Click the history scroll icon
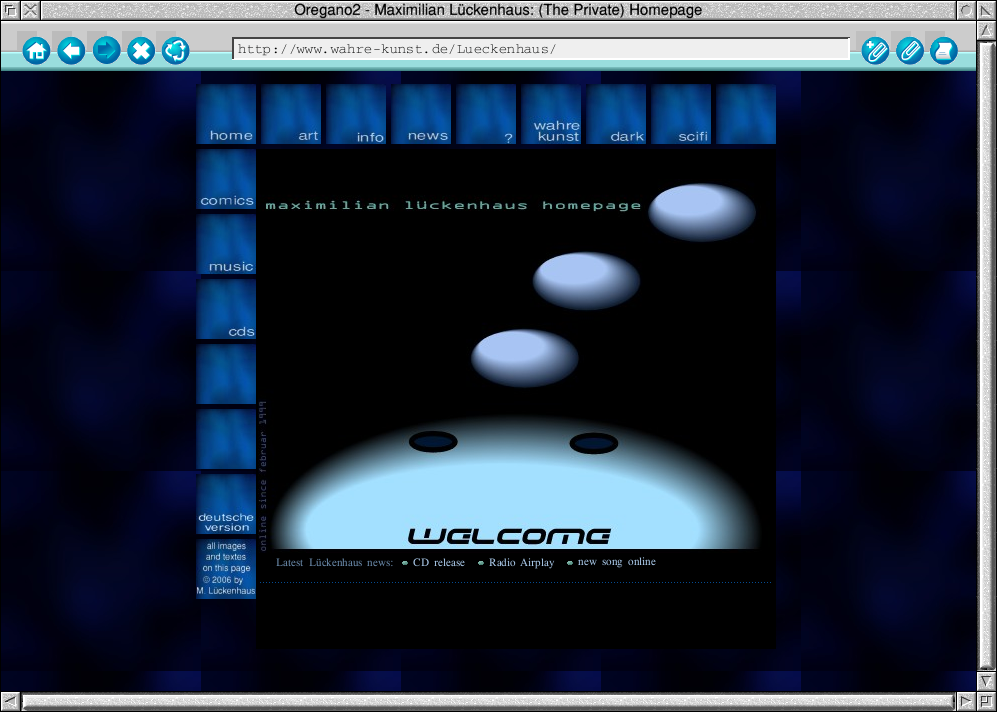997x712 pixels. (943, 50)
